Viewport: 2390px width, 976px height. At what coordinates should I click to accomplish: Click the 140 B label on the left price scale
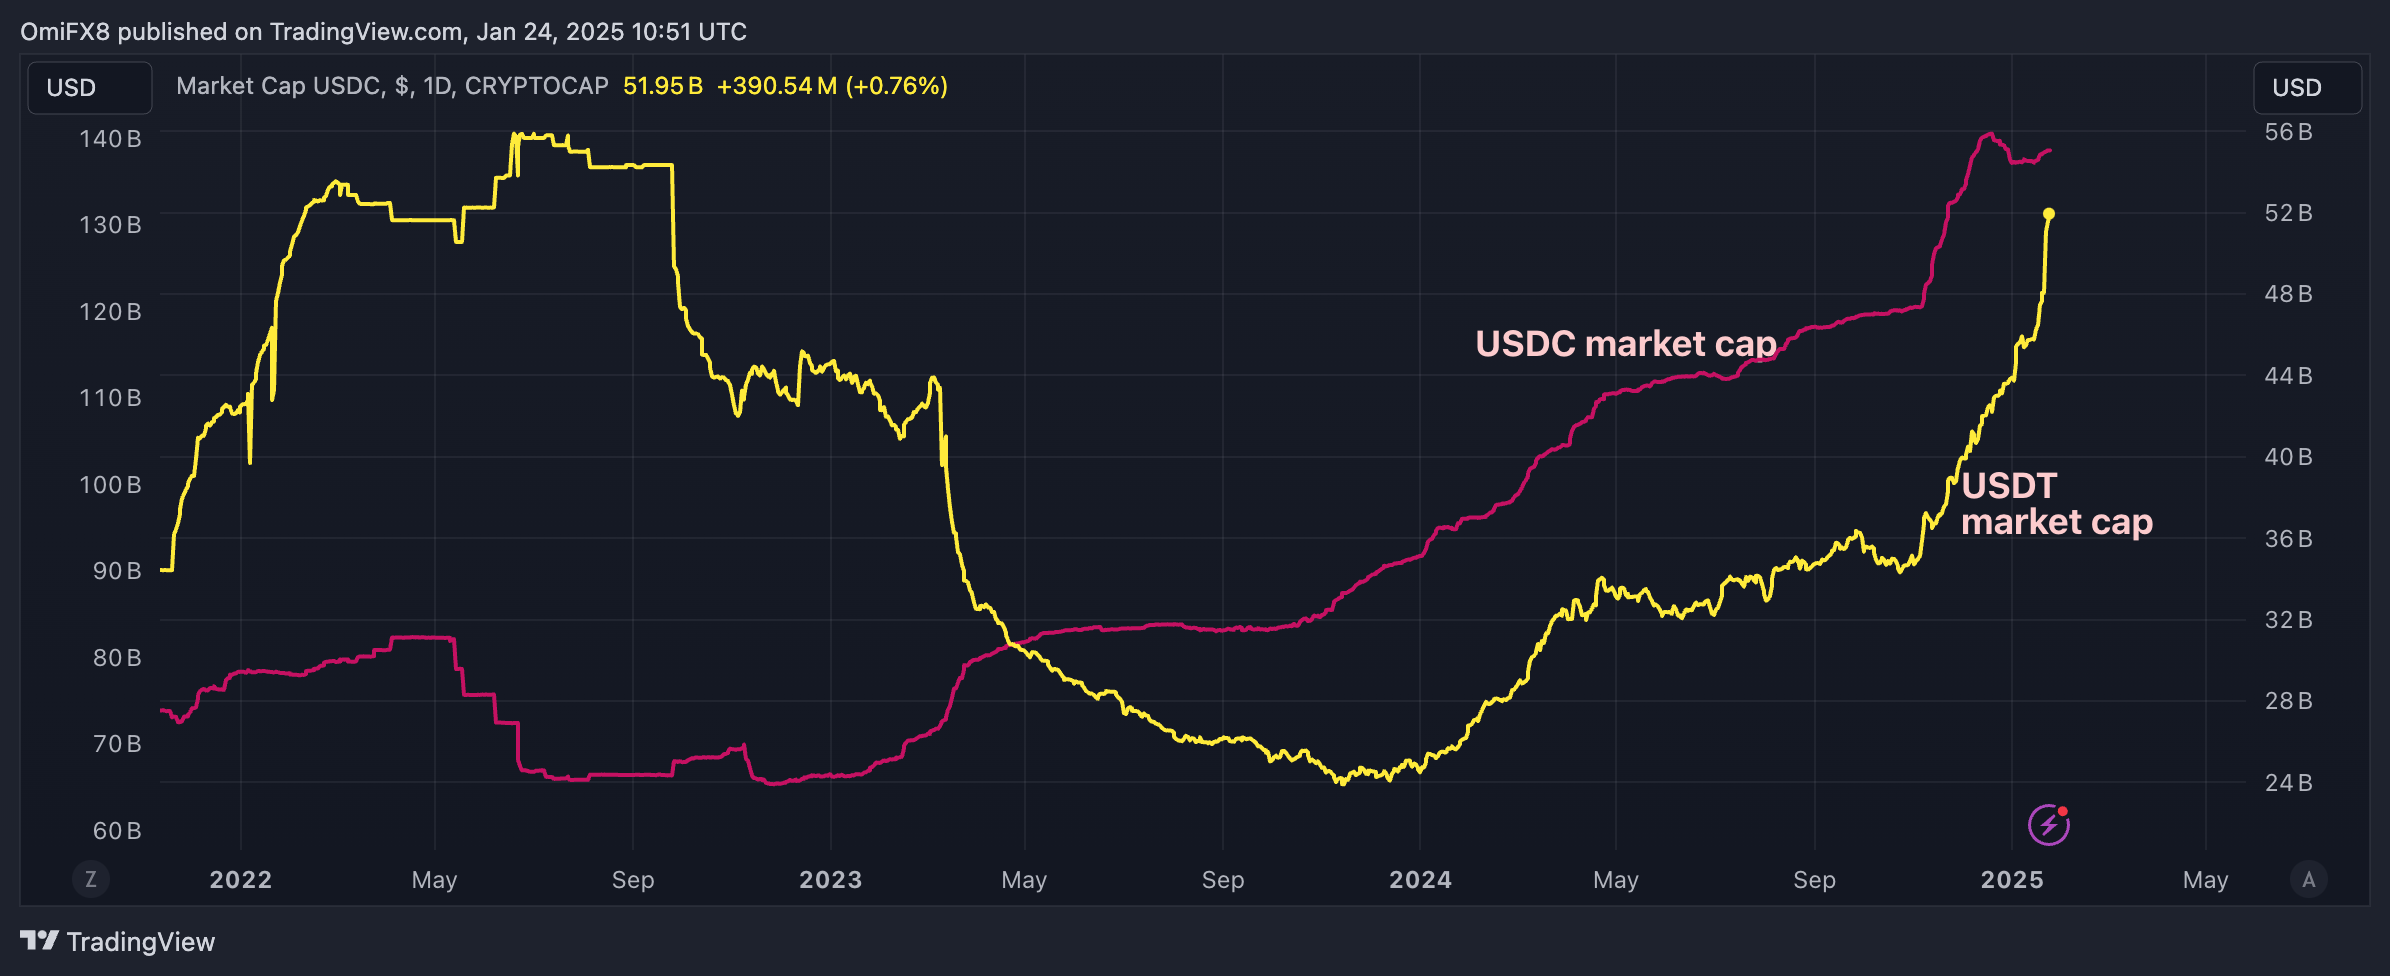110,138
